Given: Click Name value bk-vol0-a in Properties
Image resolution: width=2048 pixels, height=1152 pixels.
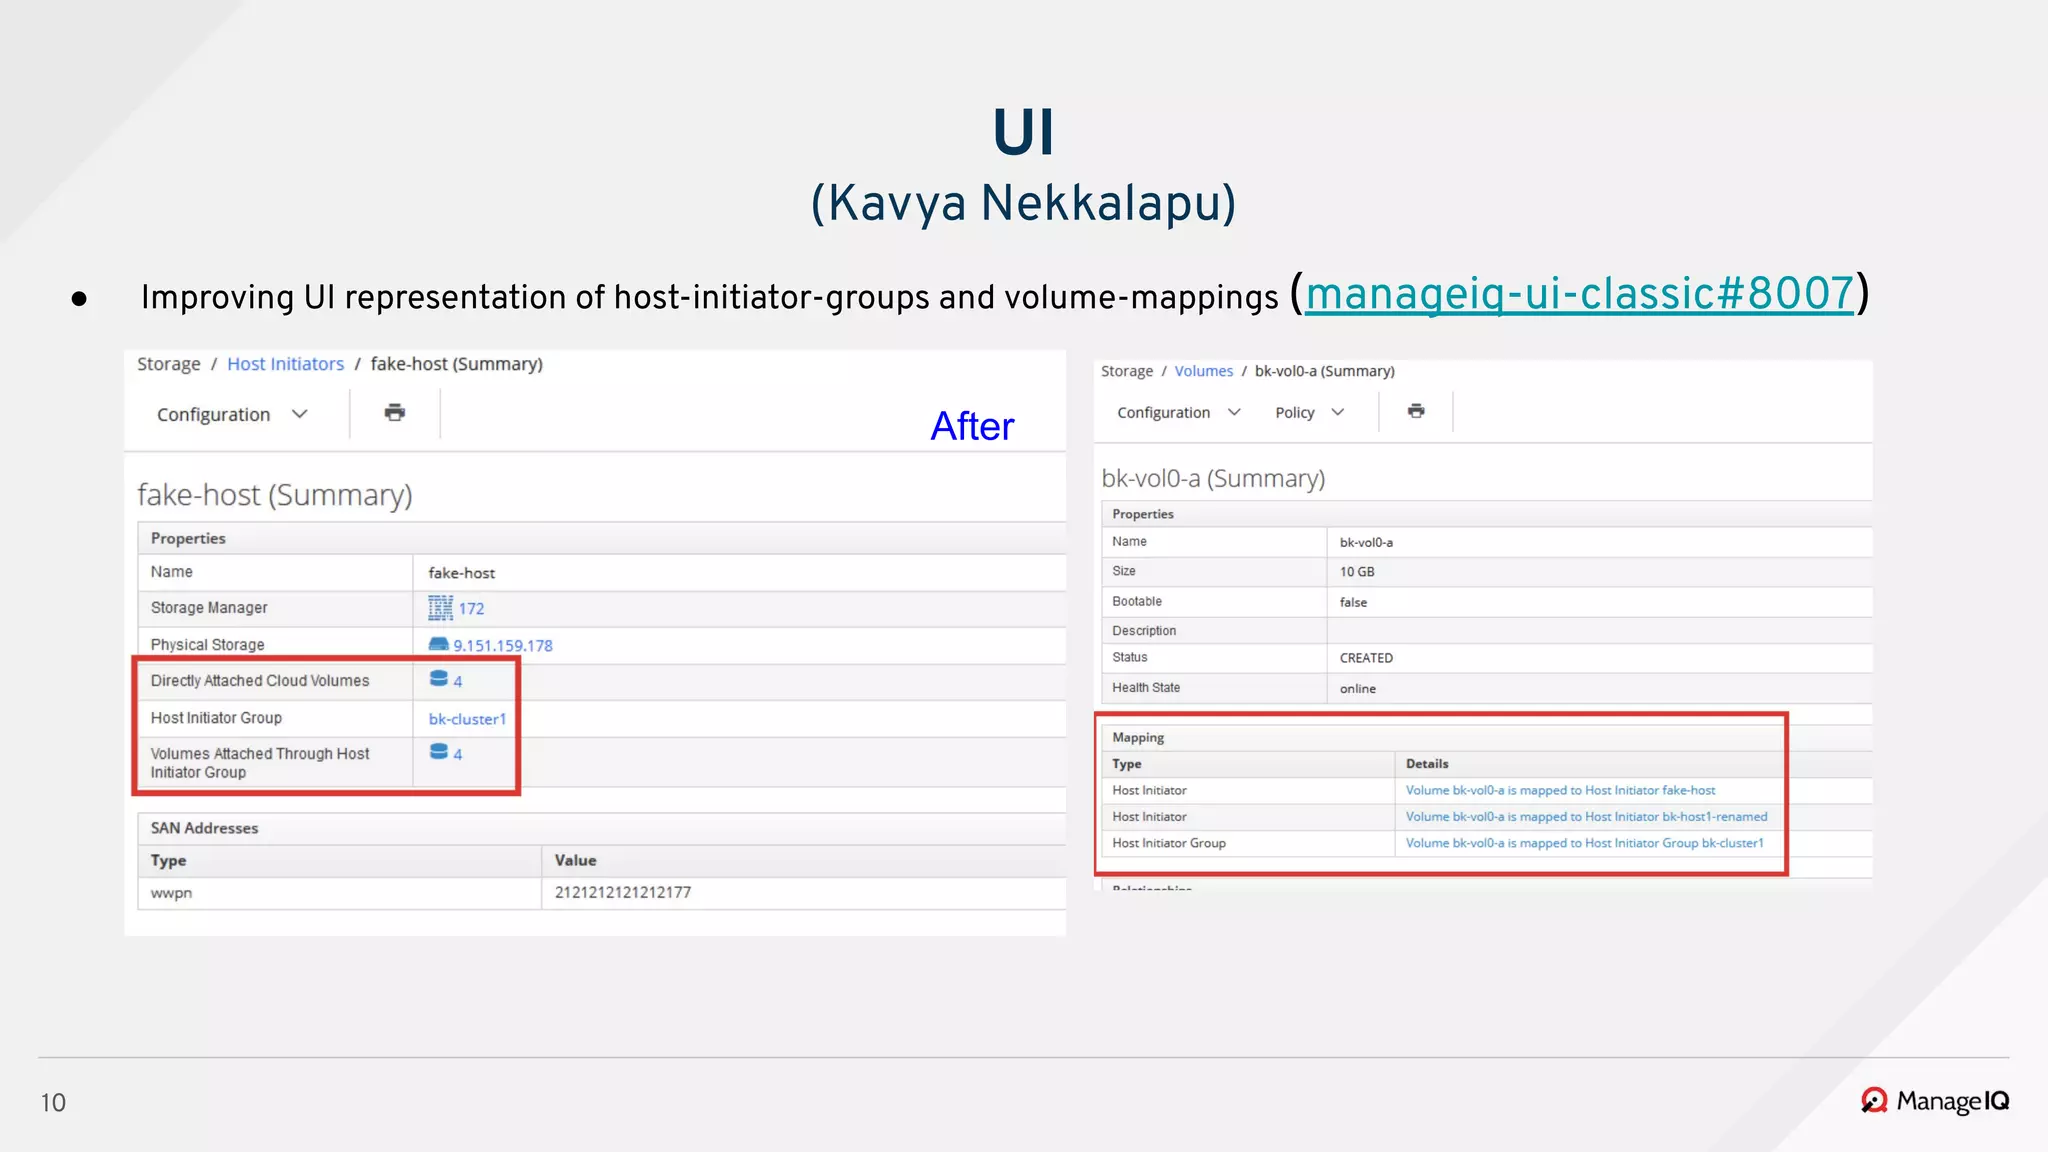Looking at the screenshot, I should (1366, 543).
